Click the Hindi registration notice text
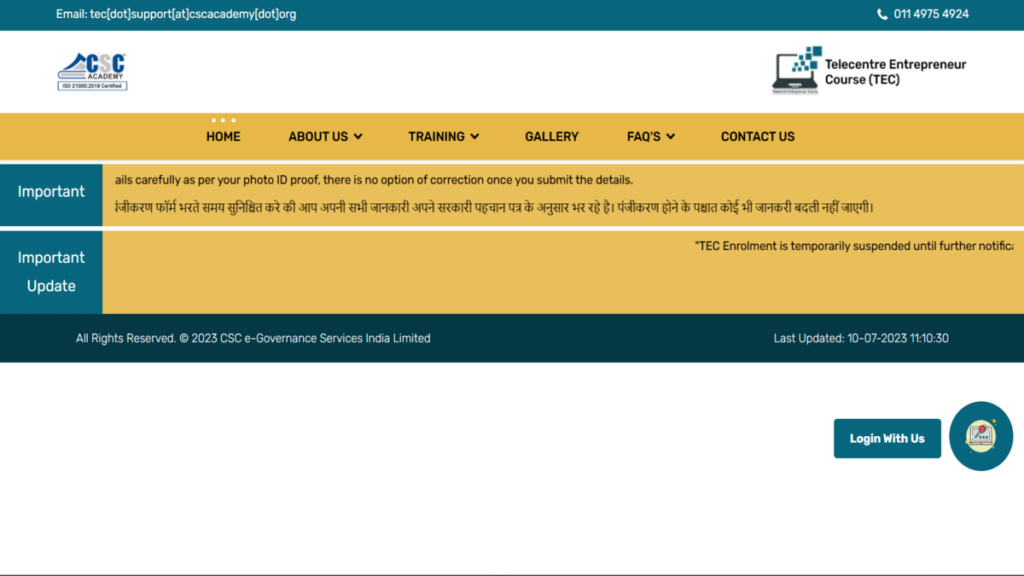Viewport: 1024px width, 576px height. (494, 208)
